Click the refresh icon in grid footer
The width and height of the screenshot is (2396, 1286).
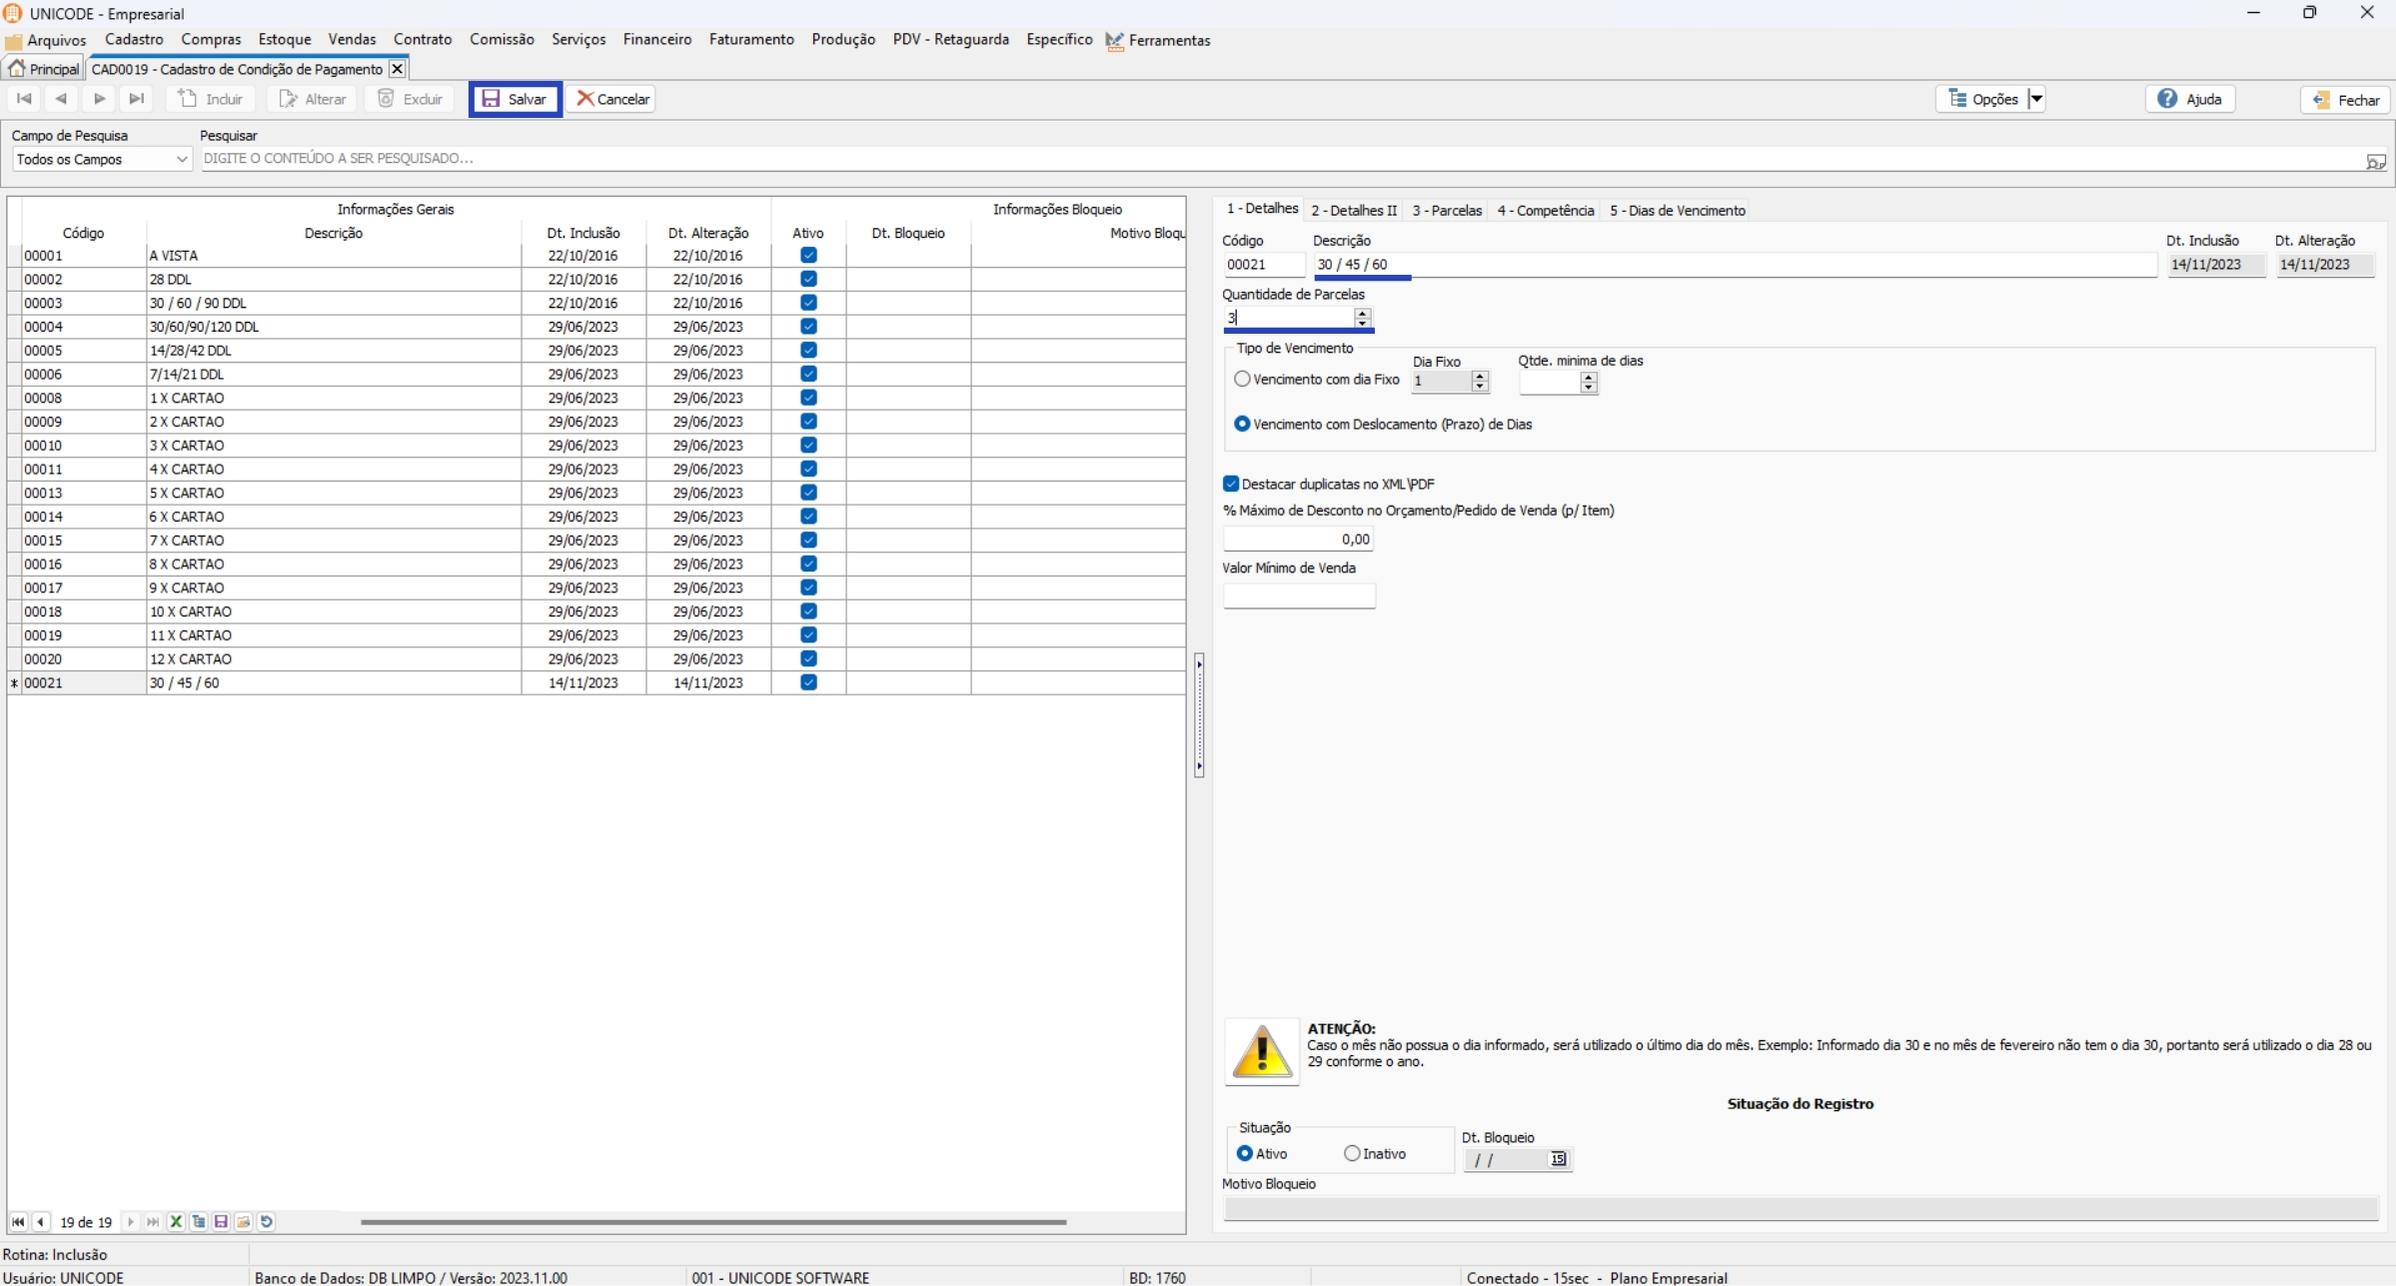(267, 1221)
